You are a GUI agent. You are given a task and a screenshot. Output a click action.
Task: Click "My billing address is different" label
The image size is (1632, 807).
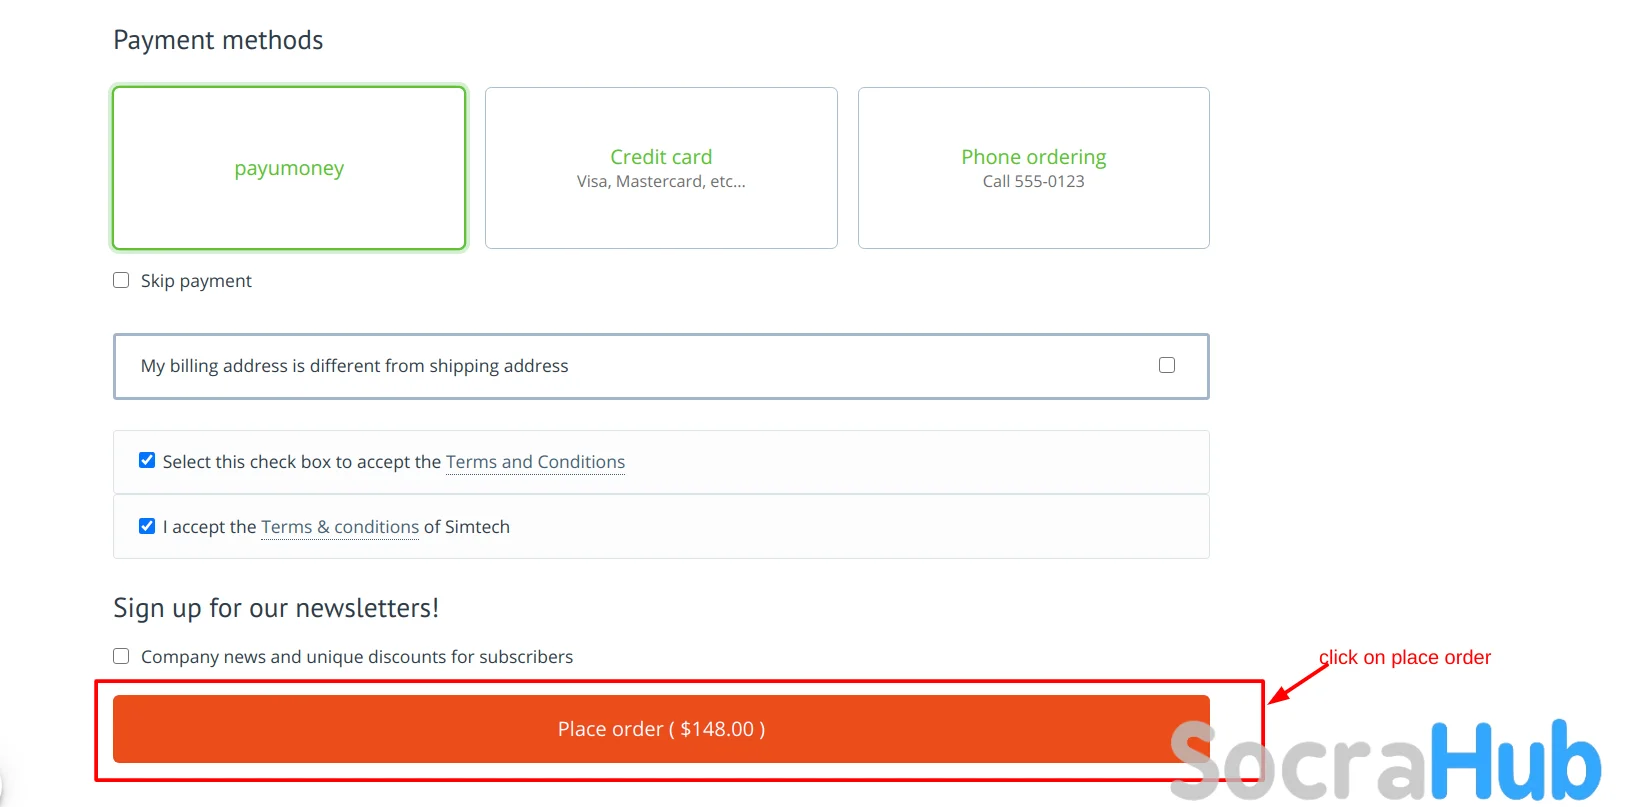click(354, 366)
